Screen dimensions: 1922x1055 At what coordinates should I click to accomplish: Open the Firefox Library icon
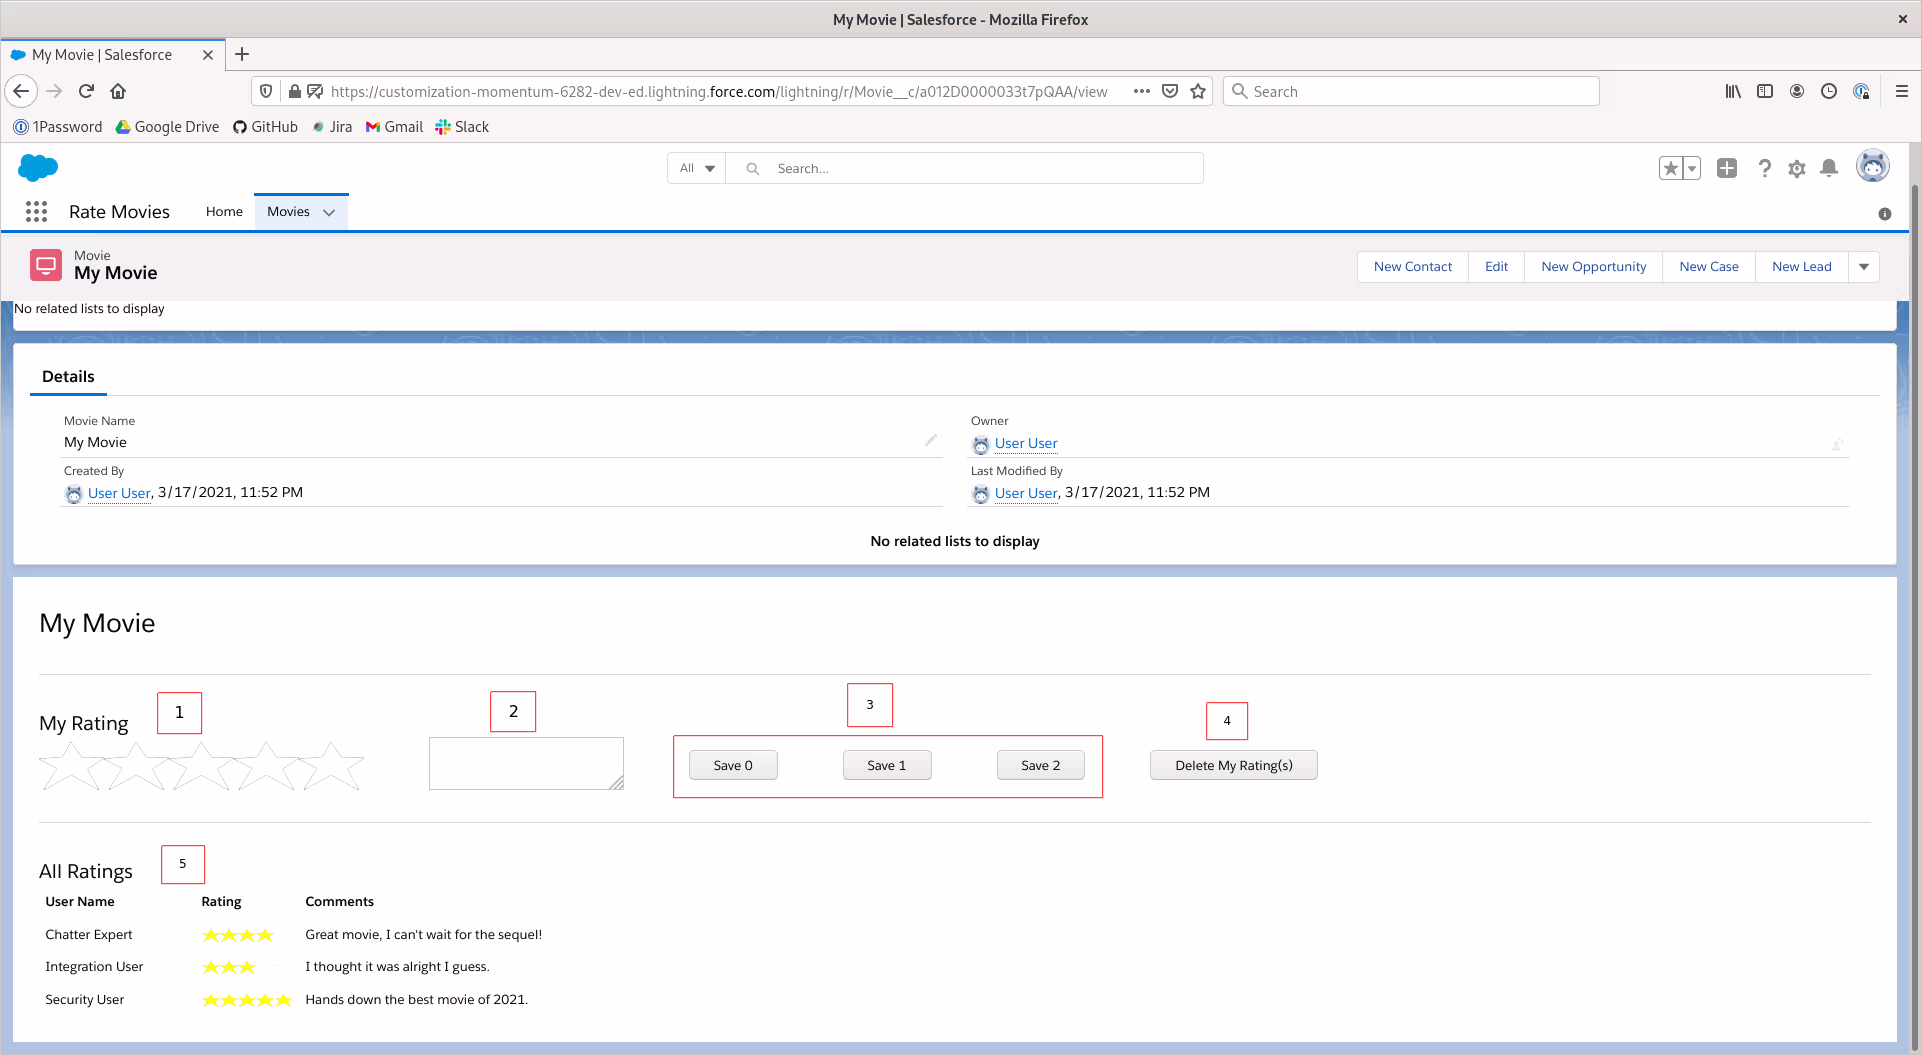[1733, 91]
